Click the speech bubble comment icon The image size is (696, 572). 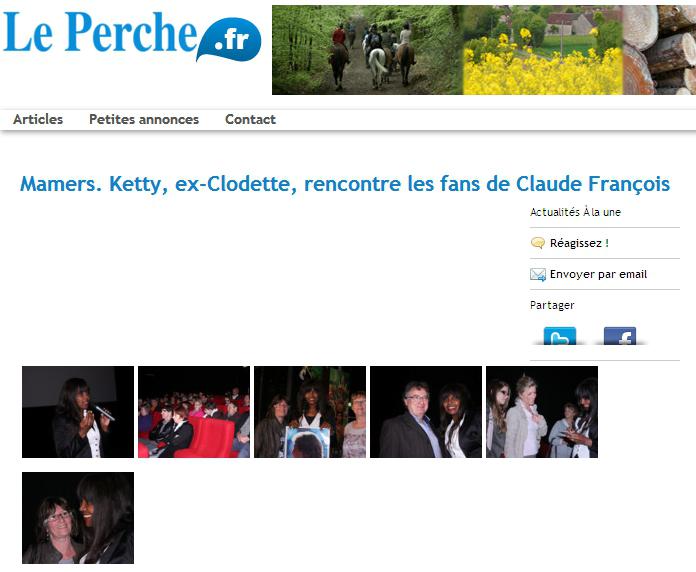click(x=538, y=243)
